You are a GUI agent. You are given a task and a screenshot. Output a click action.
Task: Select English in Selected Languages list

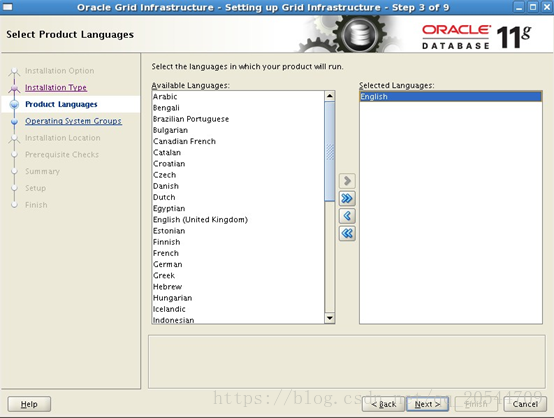(450, 97)
